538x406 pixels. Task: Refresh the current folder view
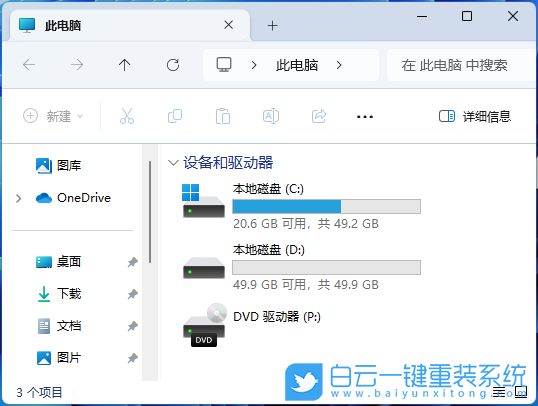point(173,65)
